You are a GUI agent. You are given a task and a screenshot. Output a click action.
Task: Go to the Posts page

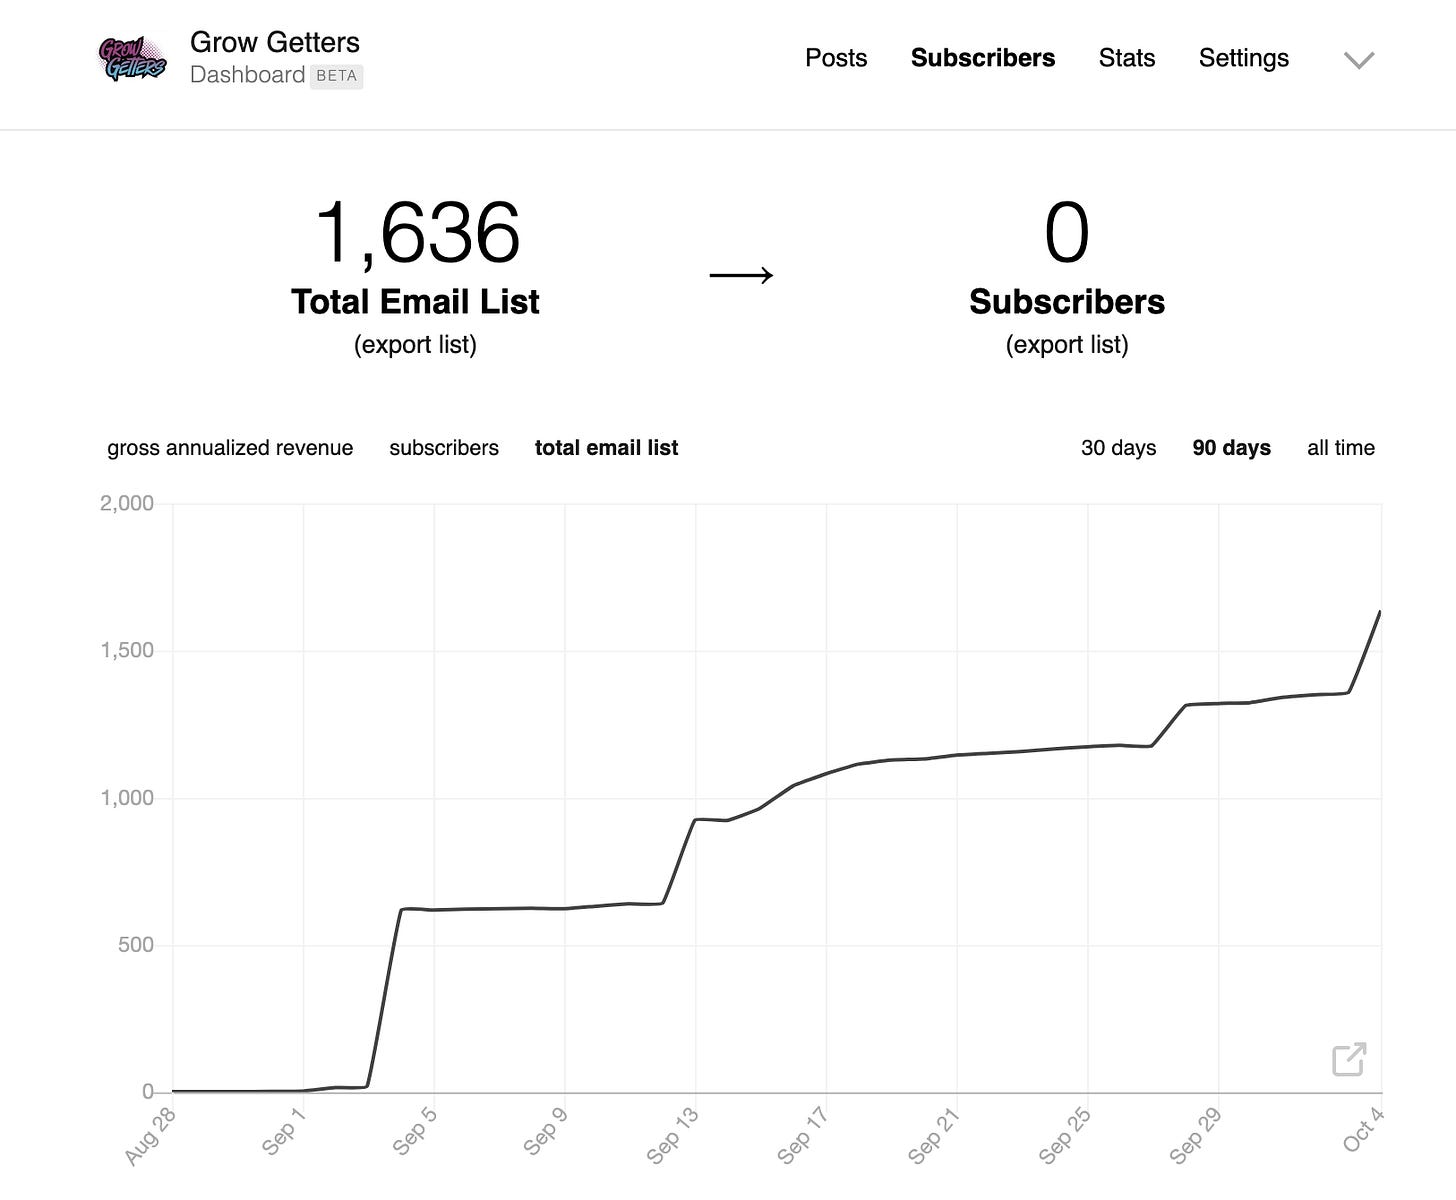tap(836, 58)
